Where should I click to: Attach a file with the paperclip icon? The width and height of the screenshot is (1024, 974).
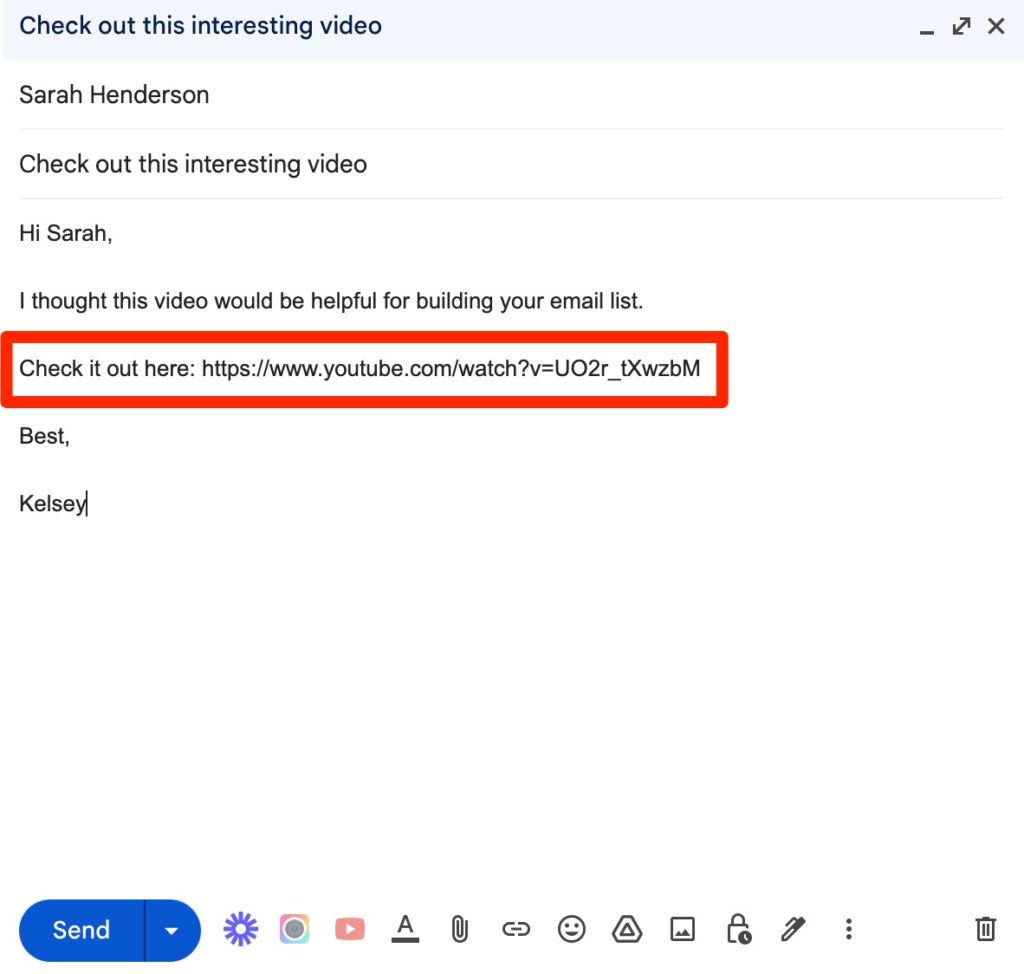(x=459, y=929)
